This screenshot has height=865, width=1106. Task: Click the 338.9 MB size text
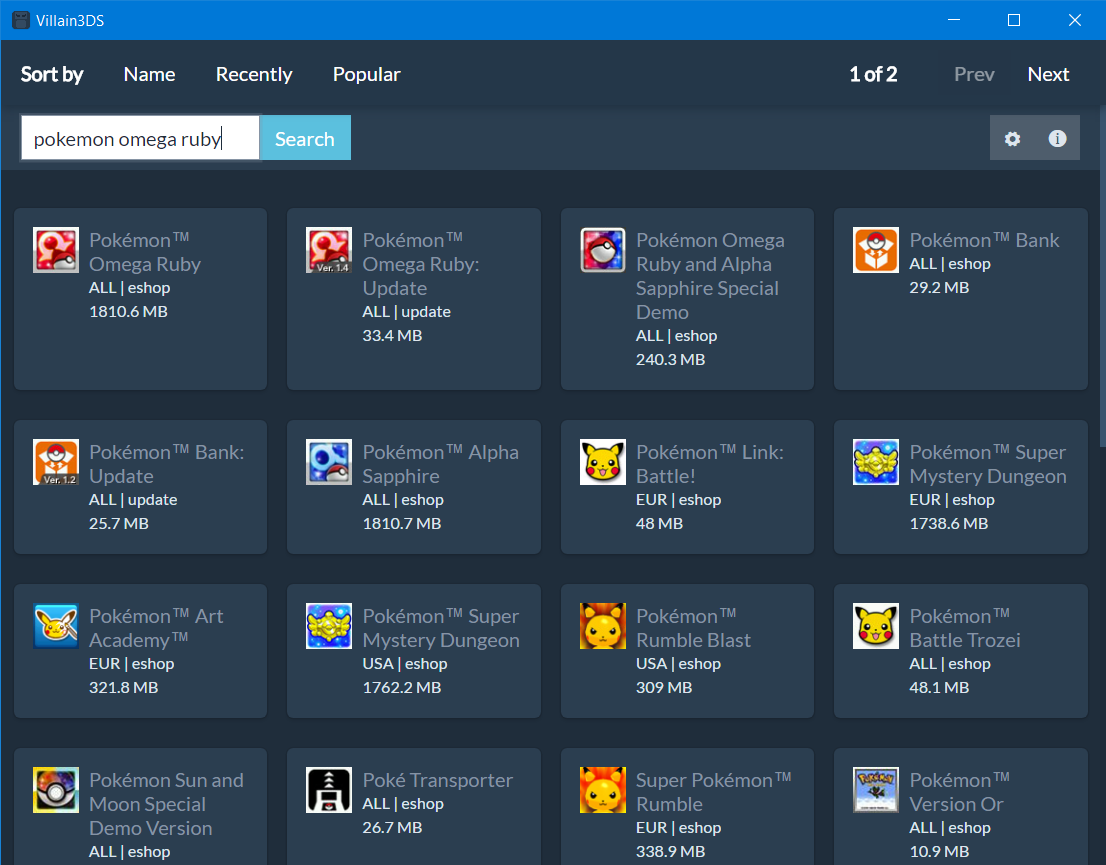(670, 852)
